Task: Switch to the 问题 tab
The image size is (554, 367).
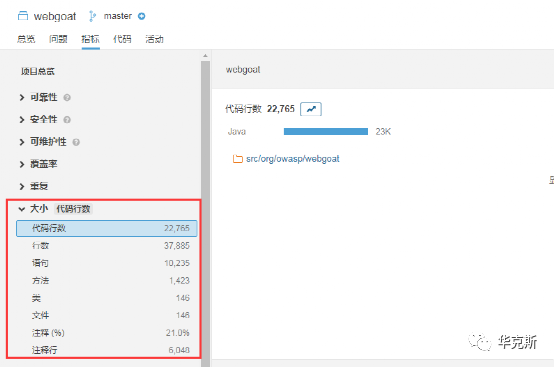Action: click(58, 39)
